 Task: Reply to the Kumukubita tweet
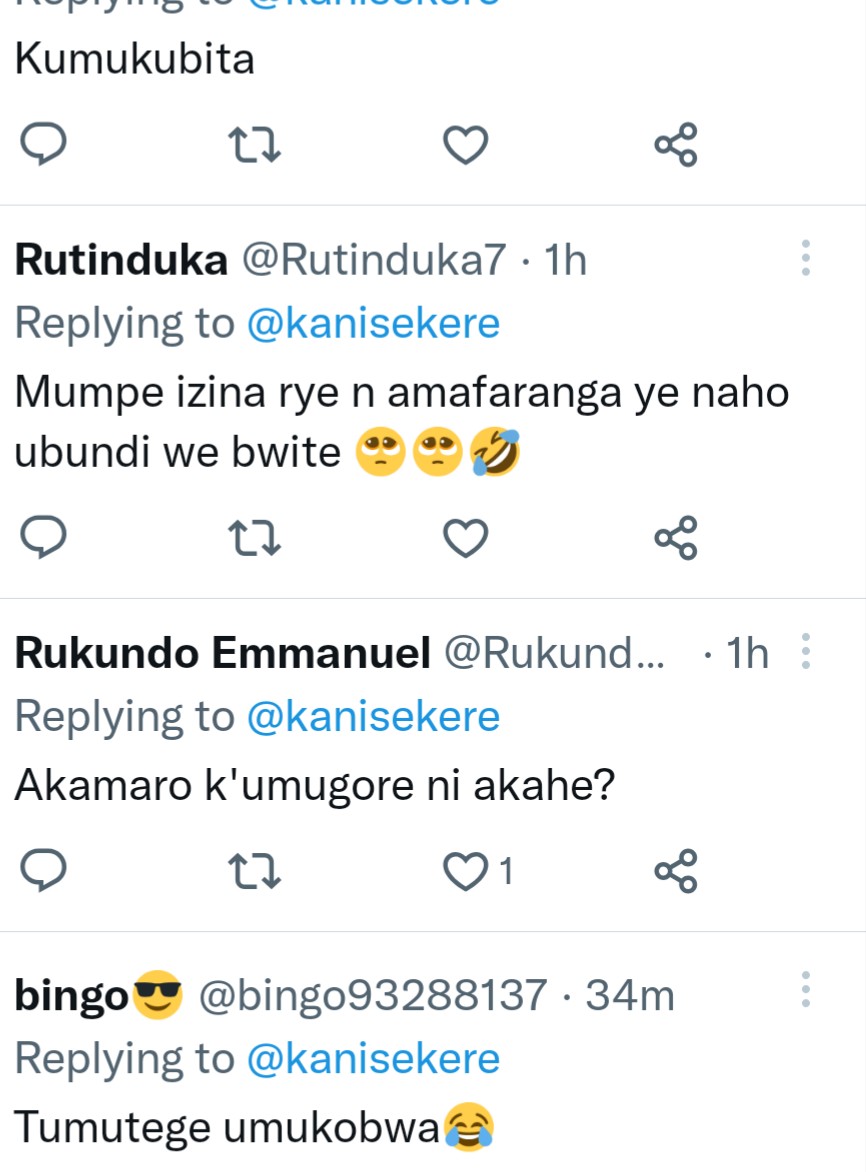[x=43, y=146]
